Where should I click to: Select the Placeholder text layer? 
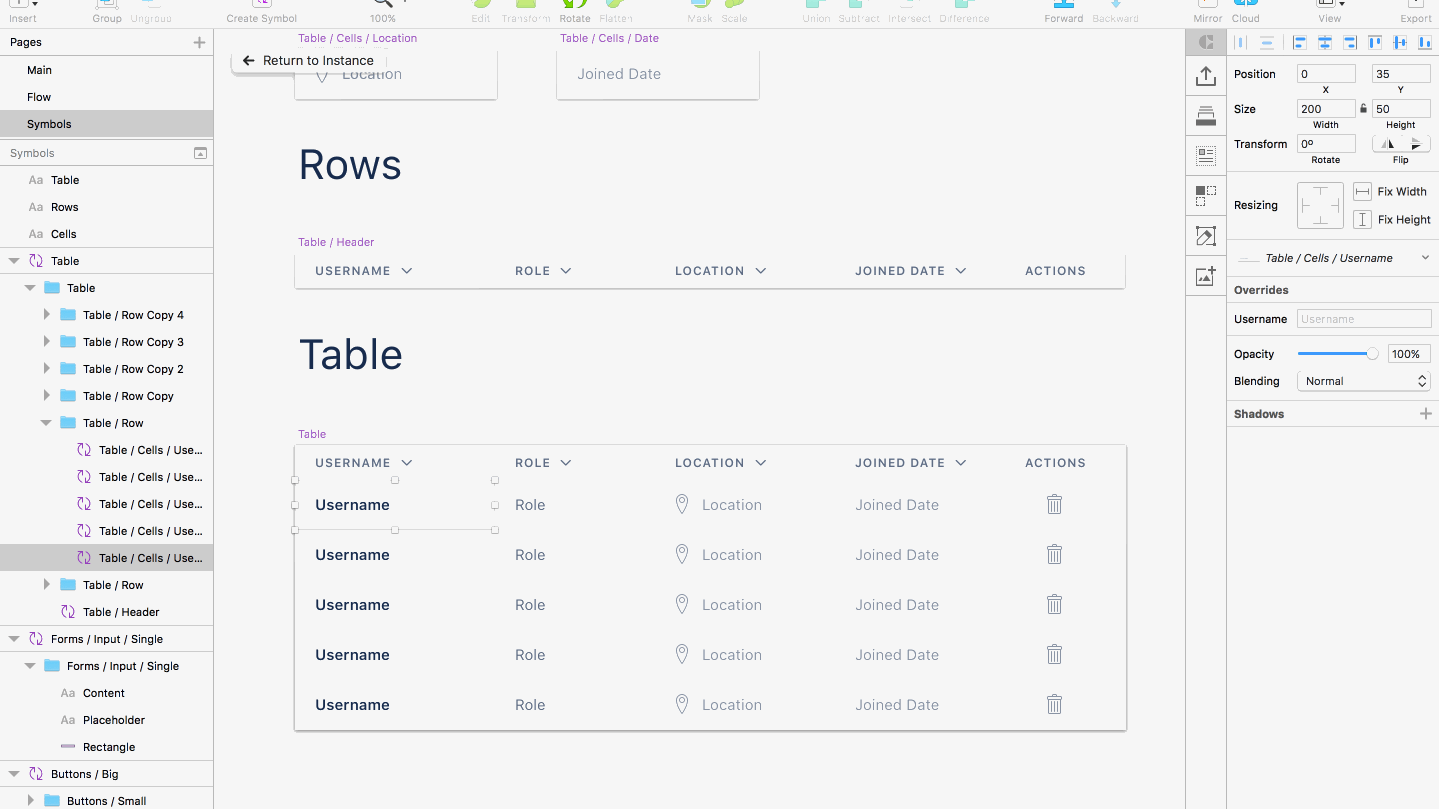114,720
